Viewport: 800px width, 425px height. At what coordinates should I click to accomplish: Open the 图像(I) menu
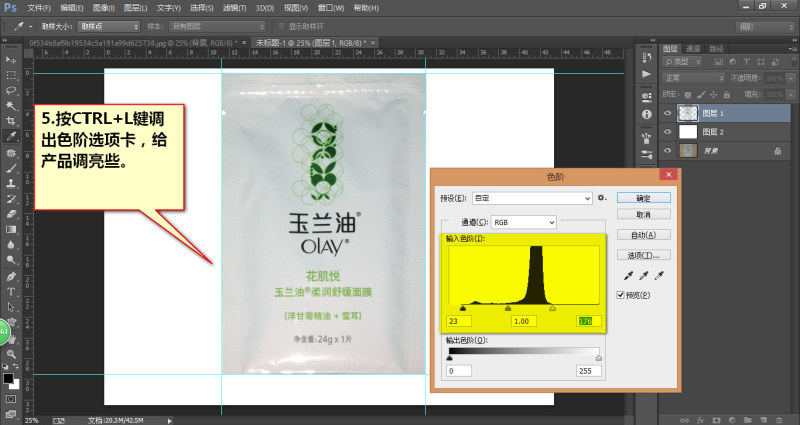point(104,8)
